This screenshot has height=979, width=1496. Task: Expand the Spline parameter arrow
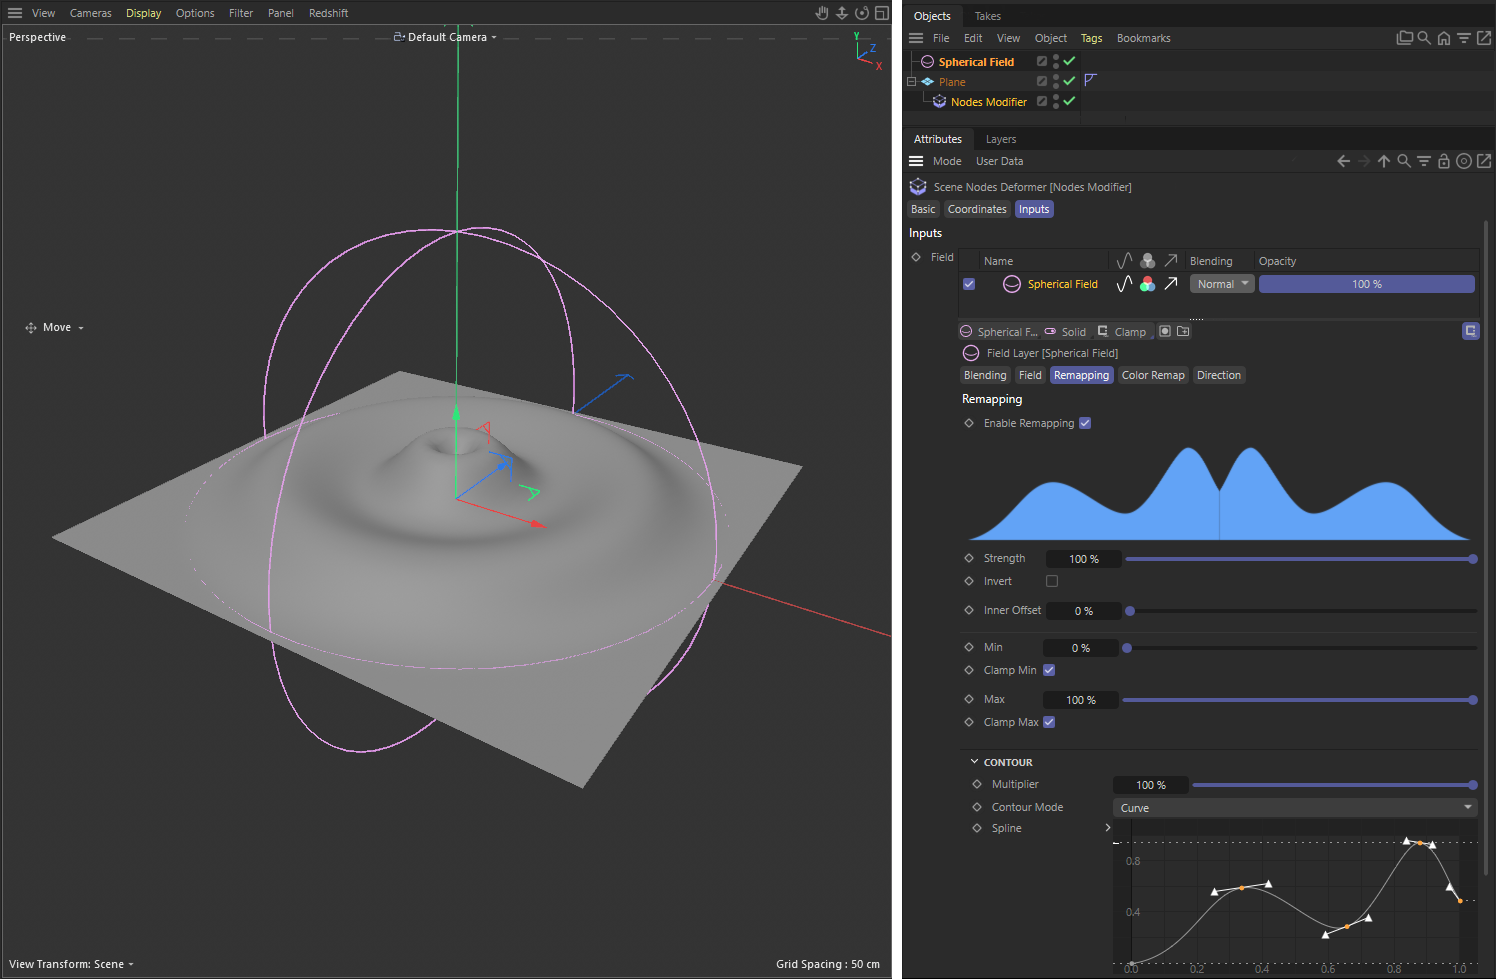point(1108,828)
